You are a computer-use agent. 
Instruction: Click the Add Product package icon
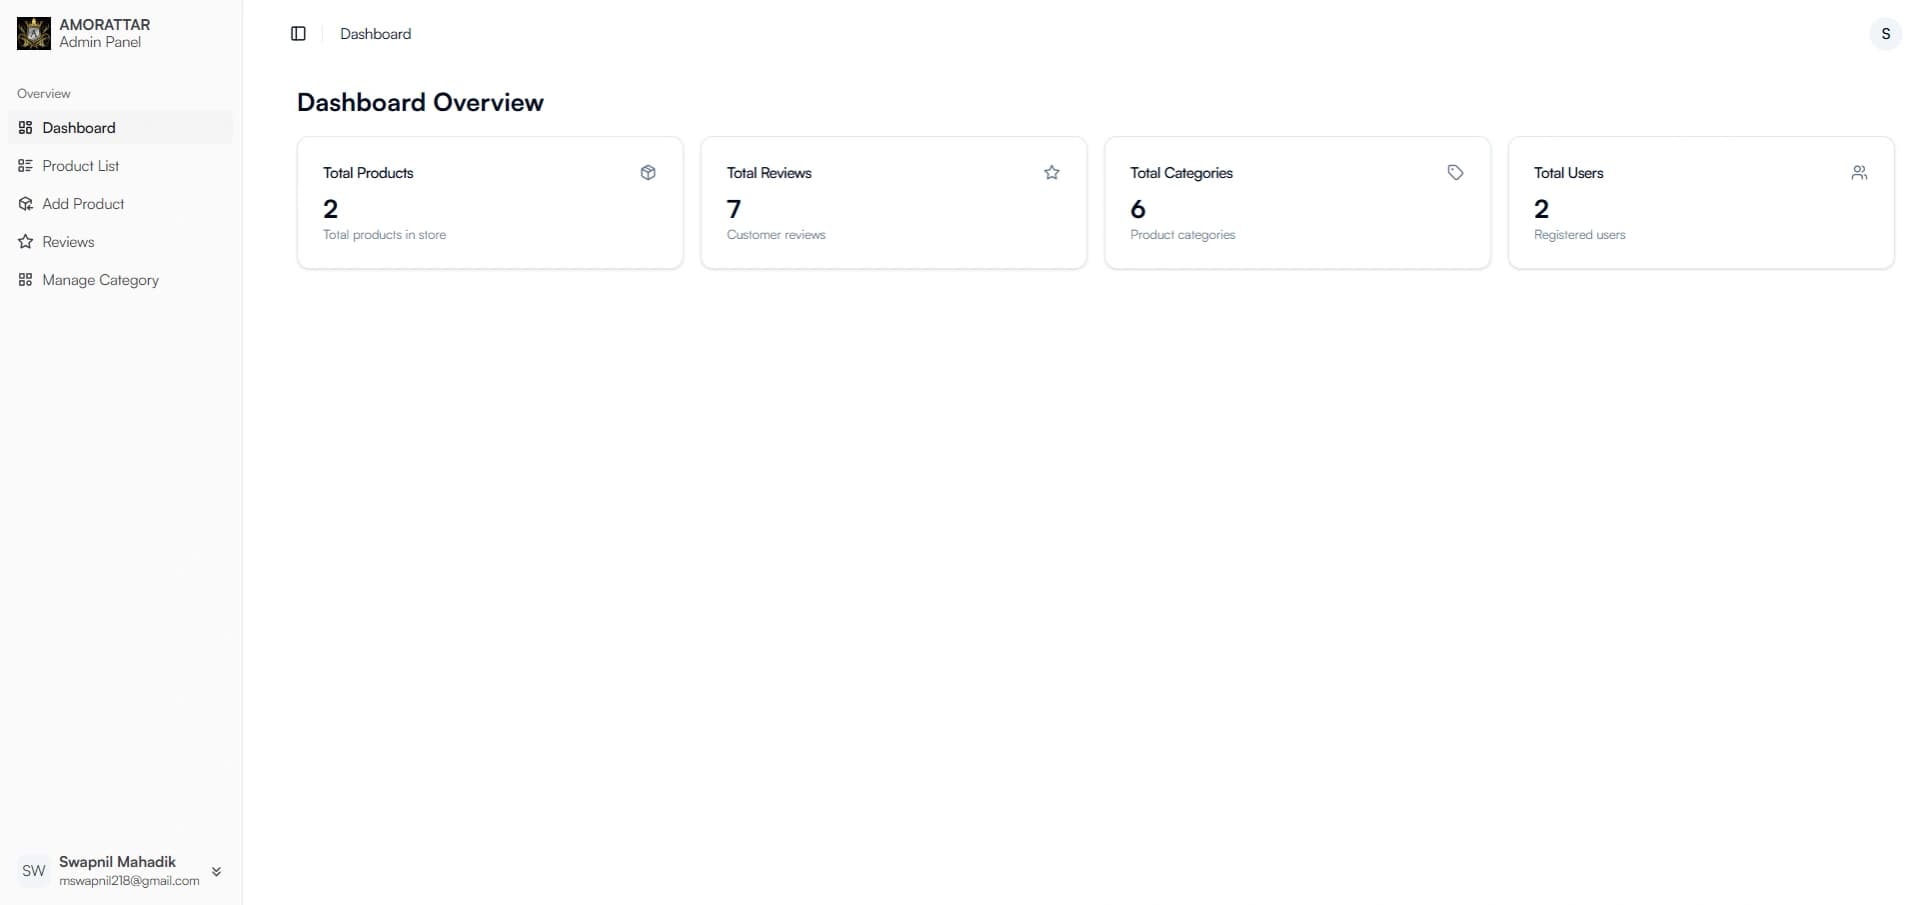coord(26,204)
